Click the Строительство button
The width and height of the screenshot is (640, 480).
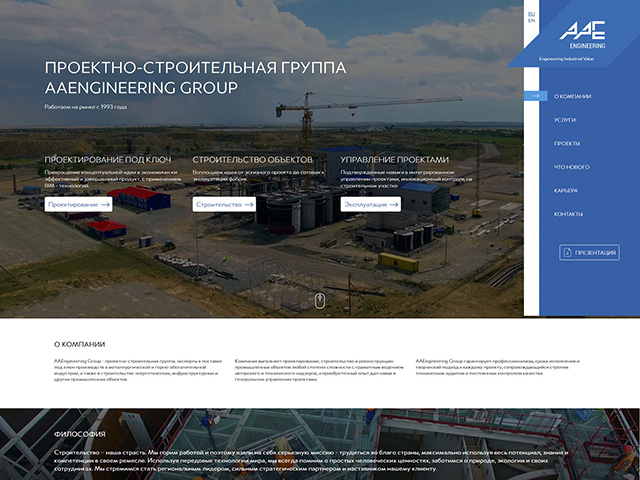[224, 204]
